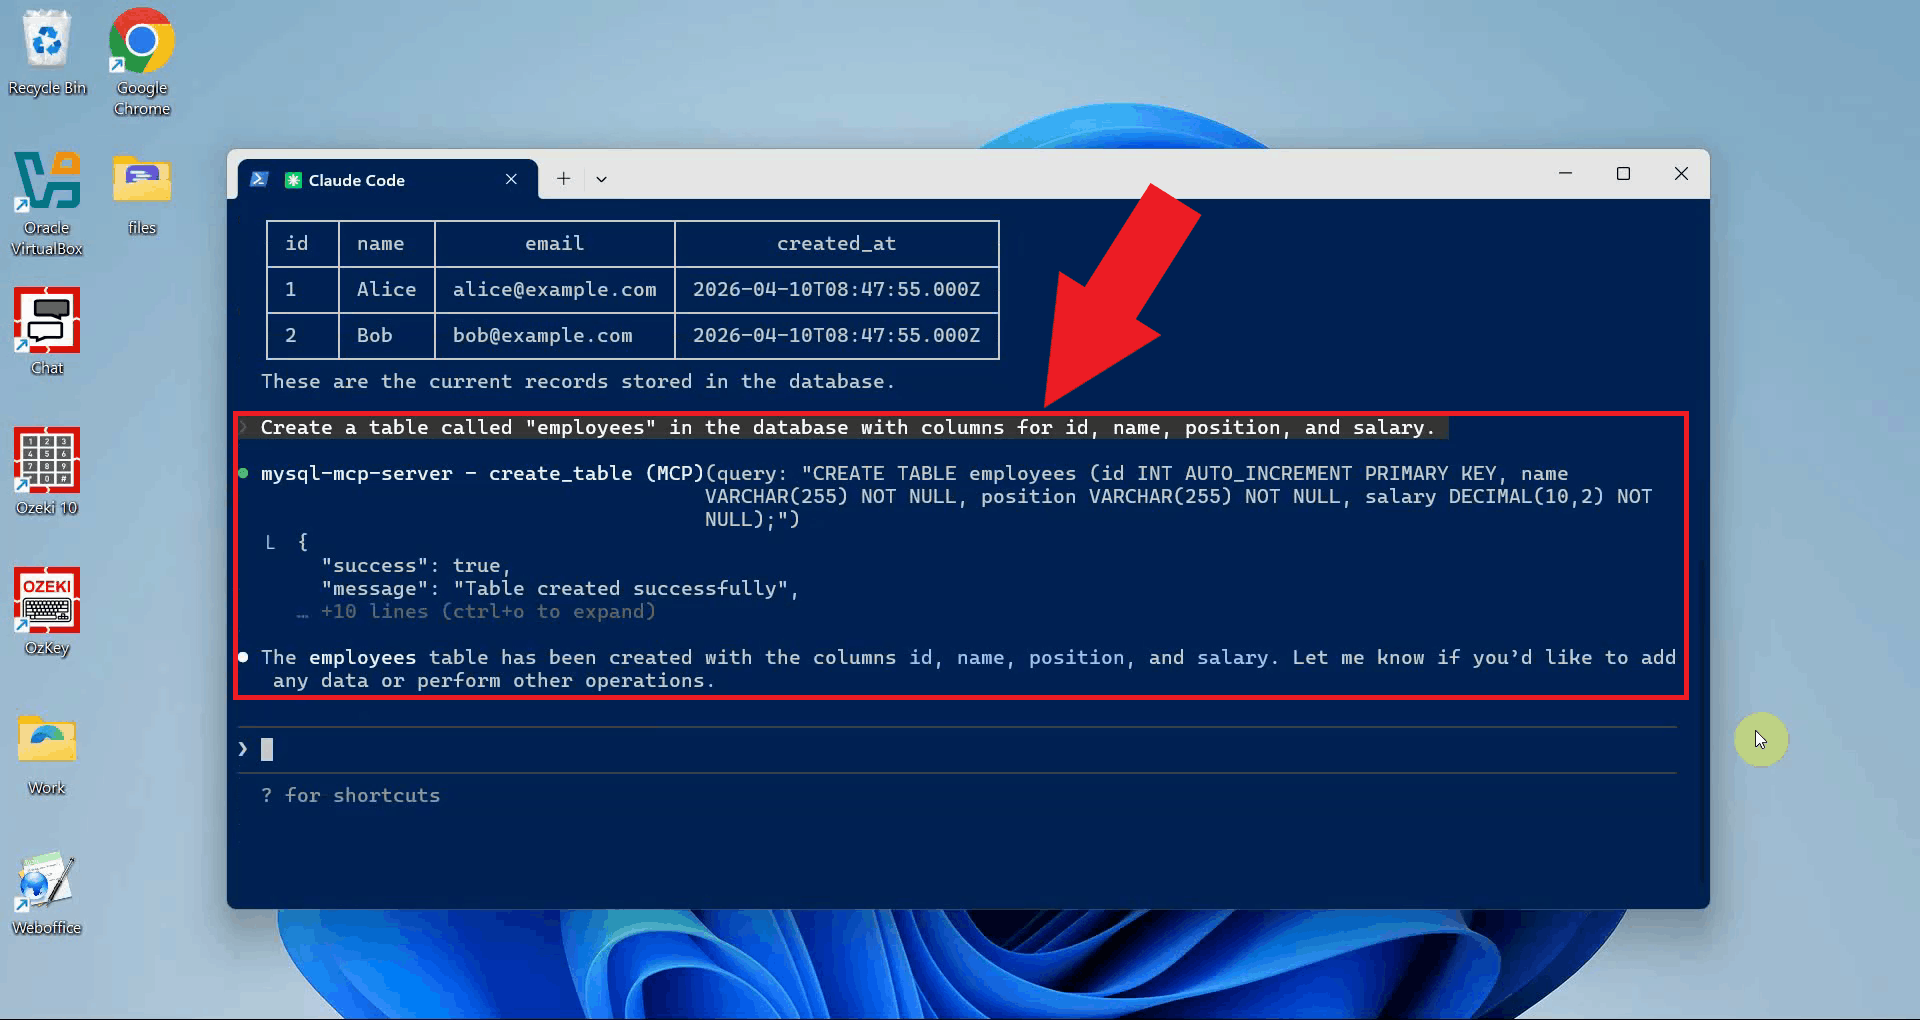The height and width of the screenshot is (1020, 1920).
Task: Click the '"success": true,' output line
Action: coord(416,566)
